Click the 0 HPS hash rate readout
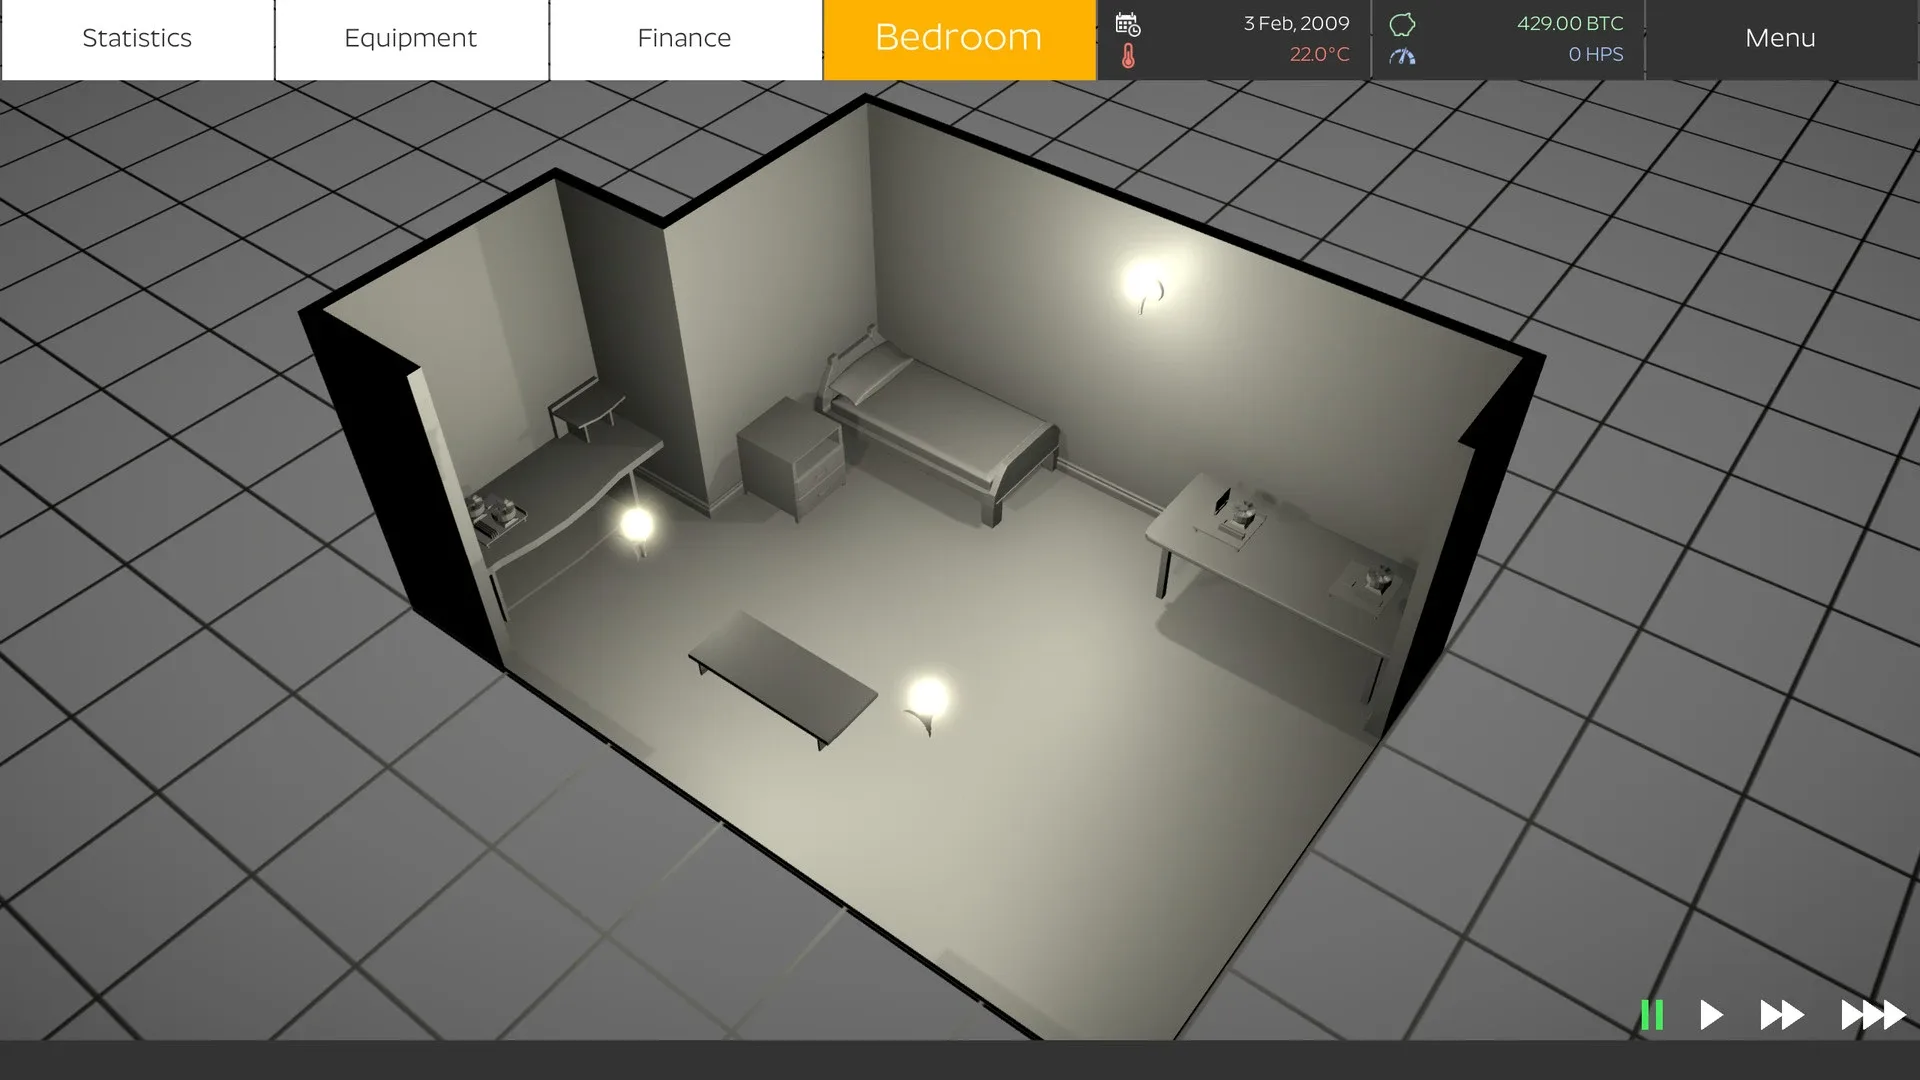 click(1595, 55)
